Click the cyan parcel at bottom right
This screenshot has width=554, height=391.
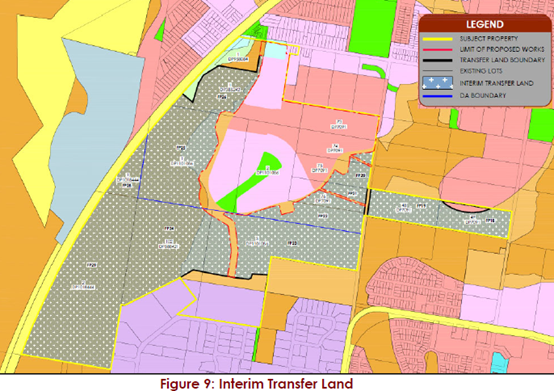coord(499,362)
